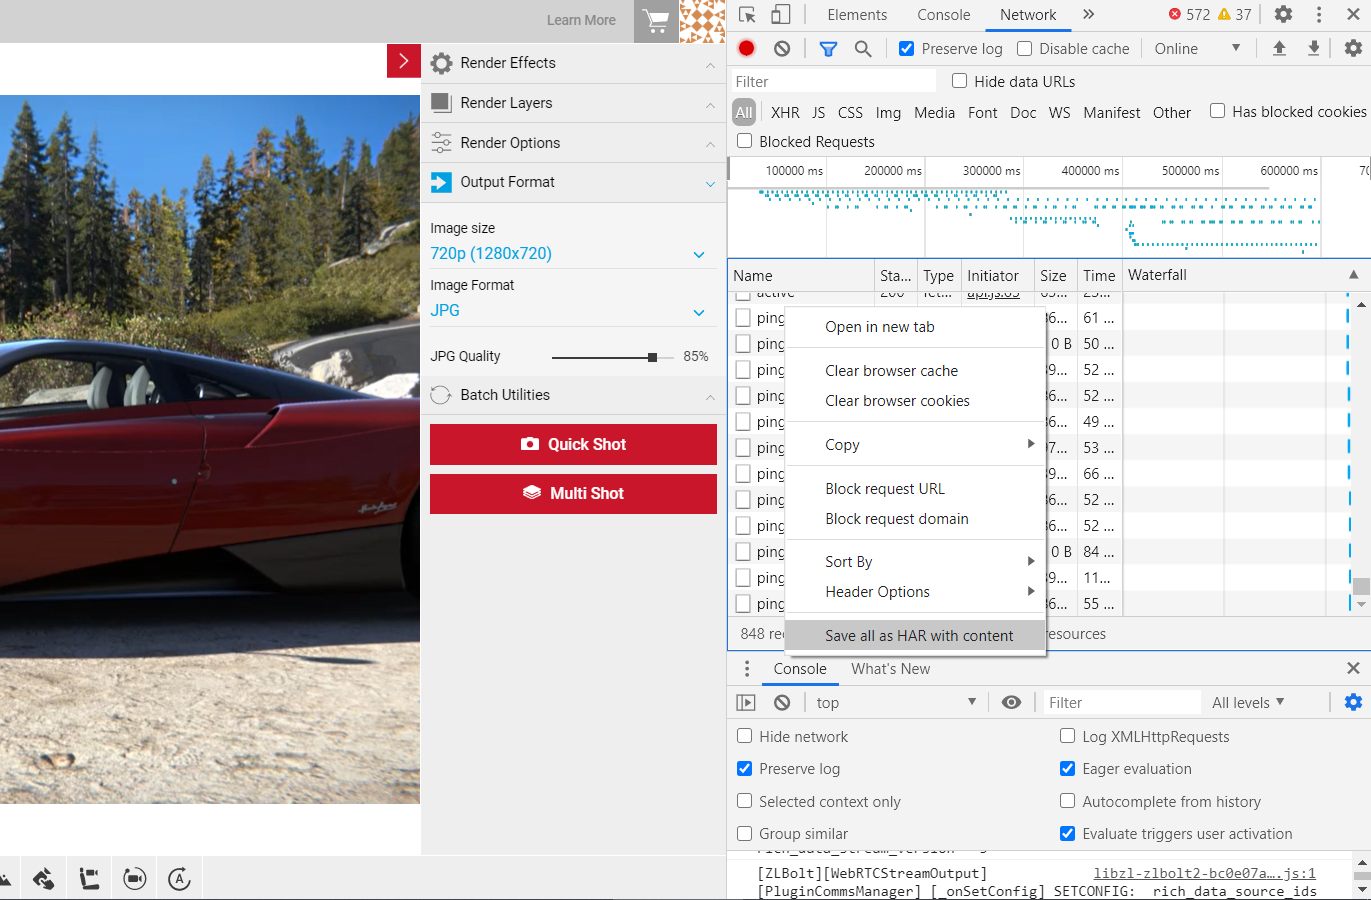Screen dimensions: 1371x900
Task: Toggle the network filter funnel
Action: click(x=828, y=48)
